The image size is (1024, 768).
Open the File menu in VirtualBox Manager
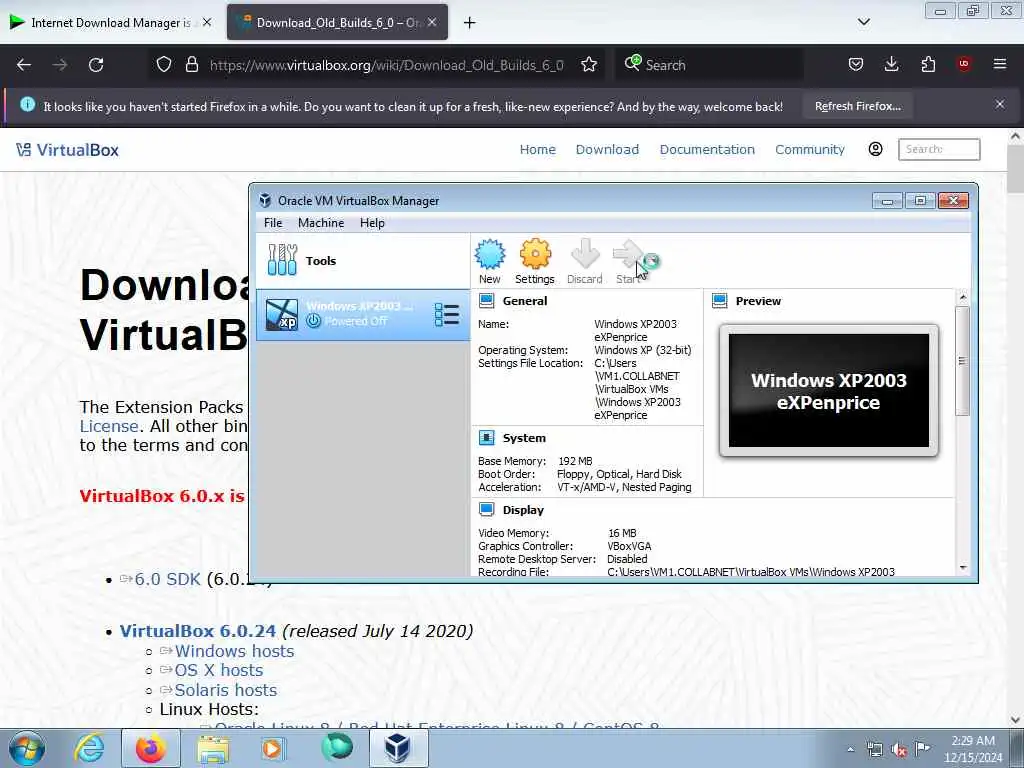point(273,223)
